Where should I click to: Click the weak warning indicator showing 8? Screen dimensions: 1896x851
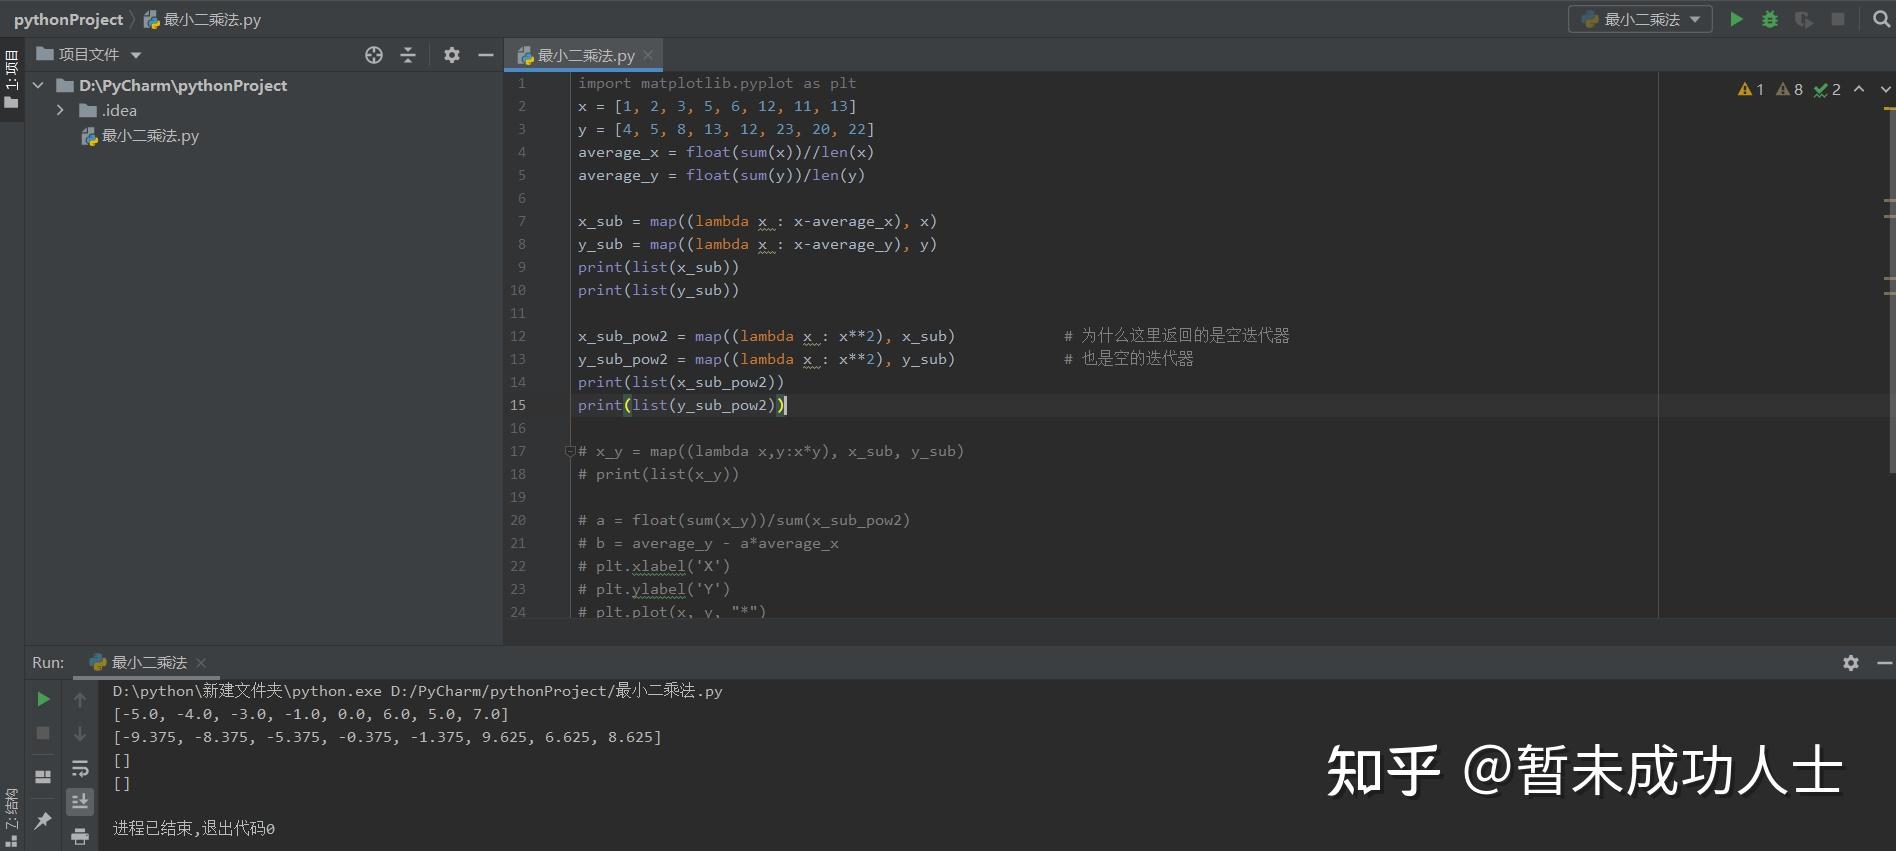pos(1790,90)
